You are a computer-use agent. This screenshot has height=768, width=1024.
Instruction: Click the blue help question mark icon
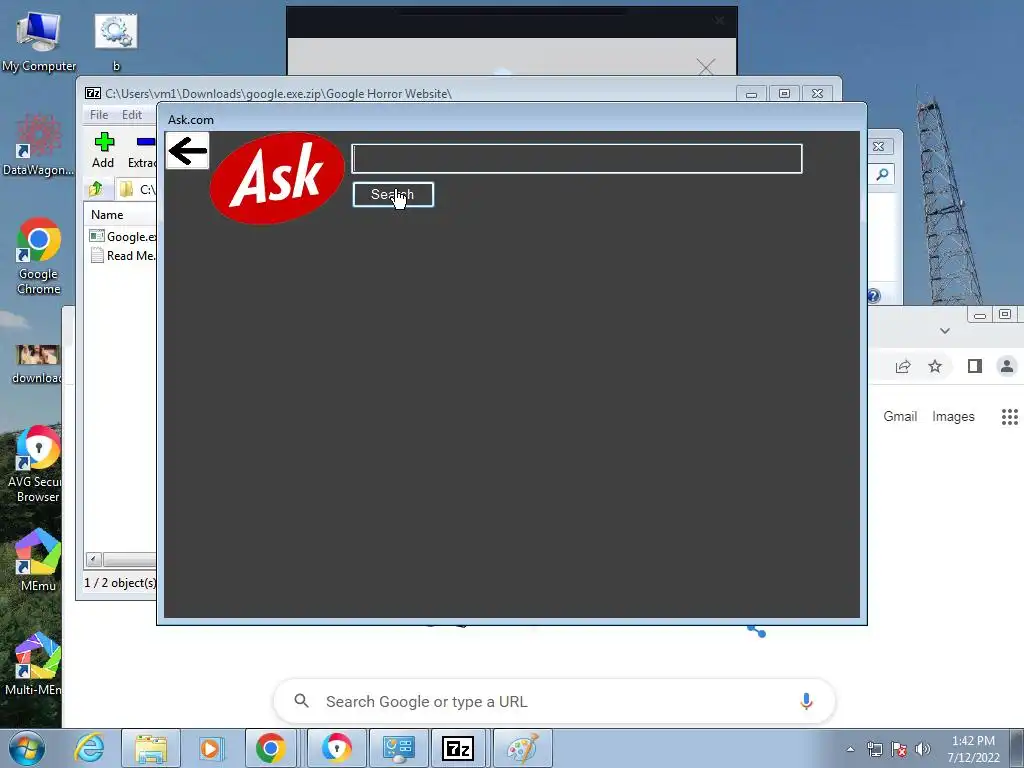(873, 296)
